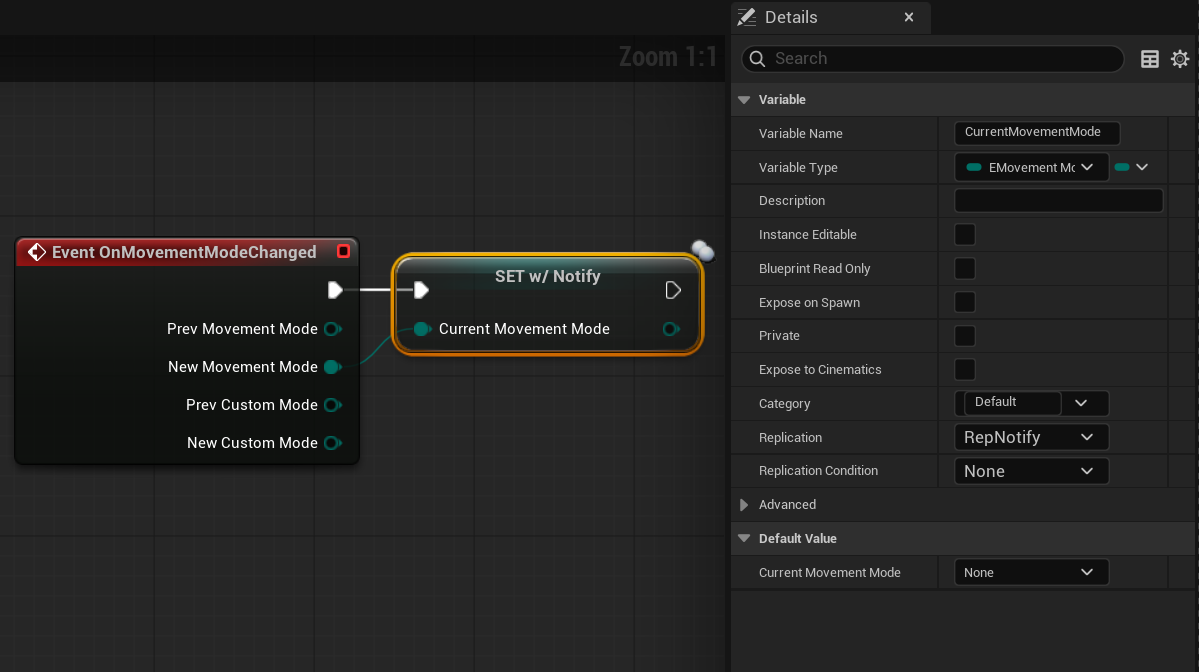Collapse the Variable section header

744,99
